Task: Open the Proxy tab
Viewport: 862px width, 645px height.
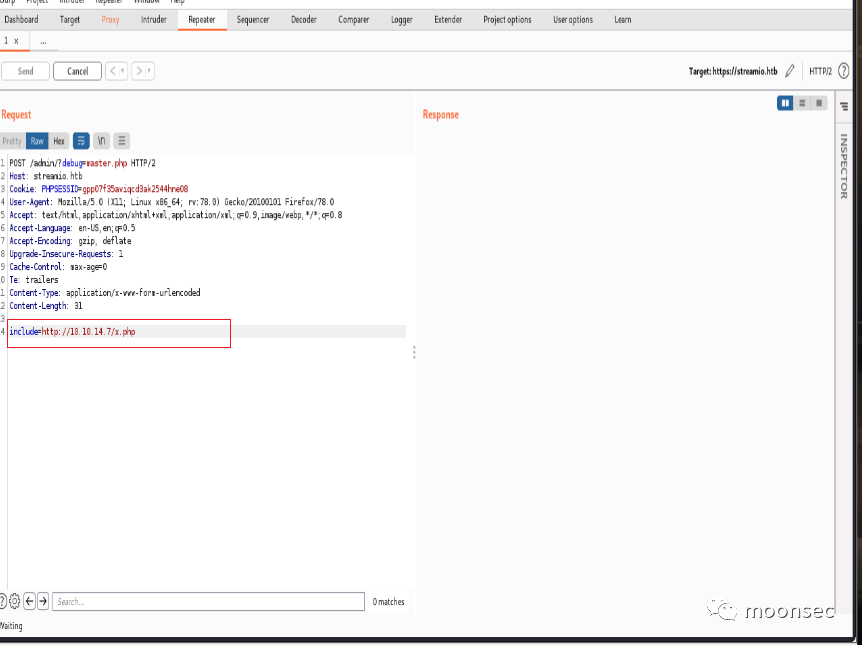Action: coord(110,19)
